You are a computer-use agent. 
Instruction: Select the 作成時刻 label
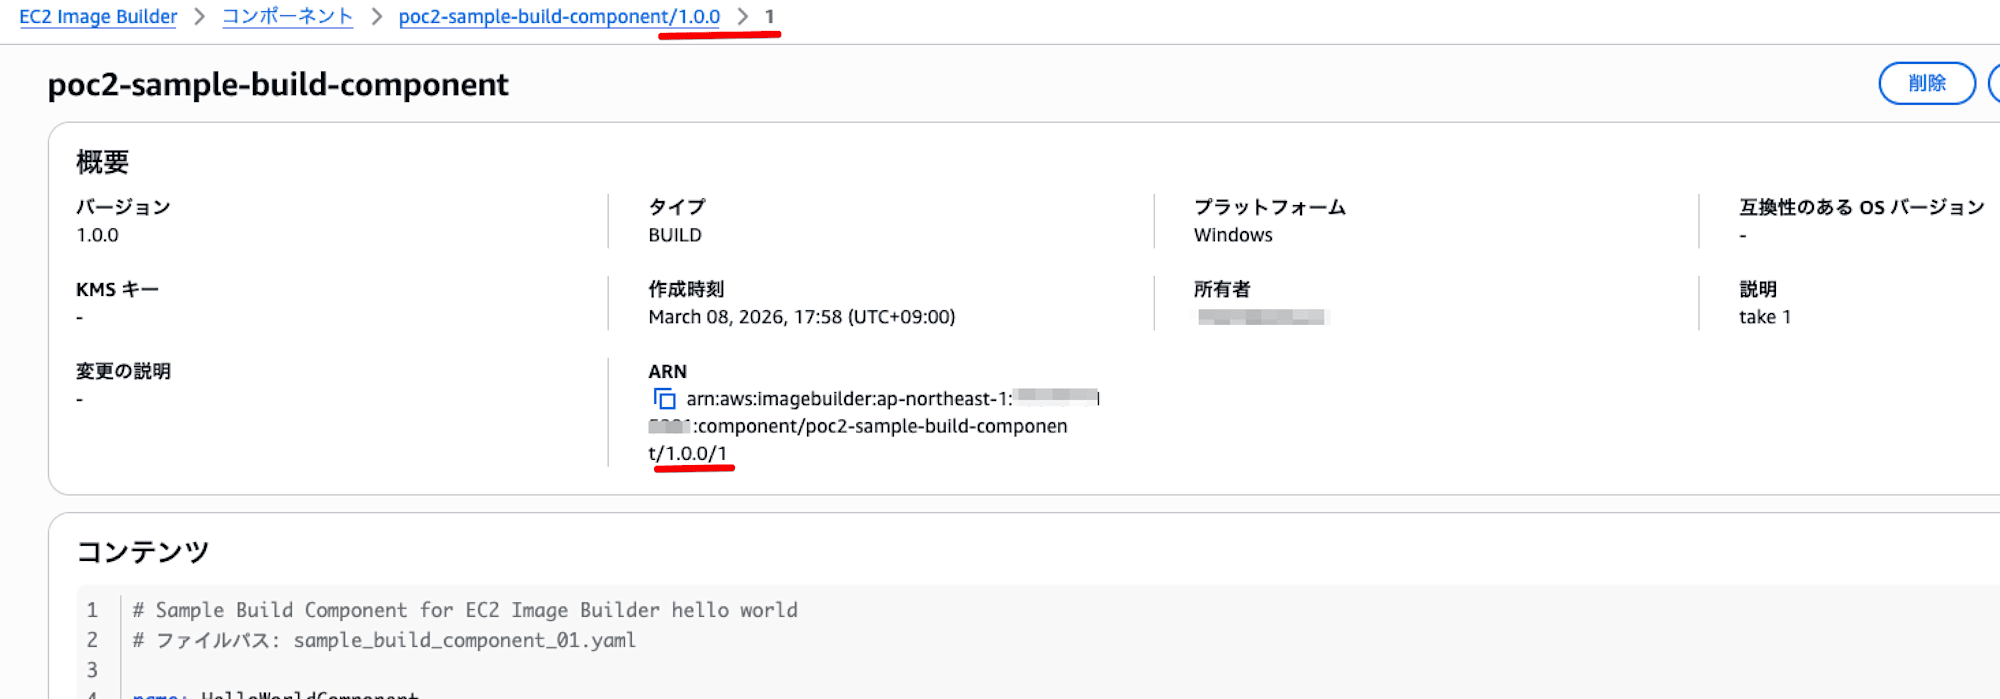(686, 289)
